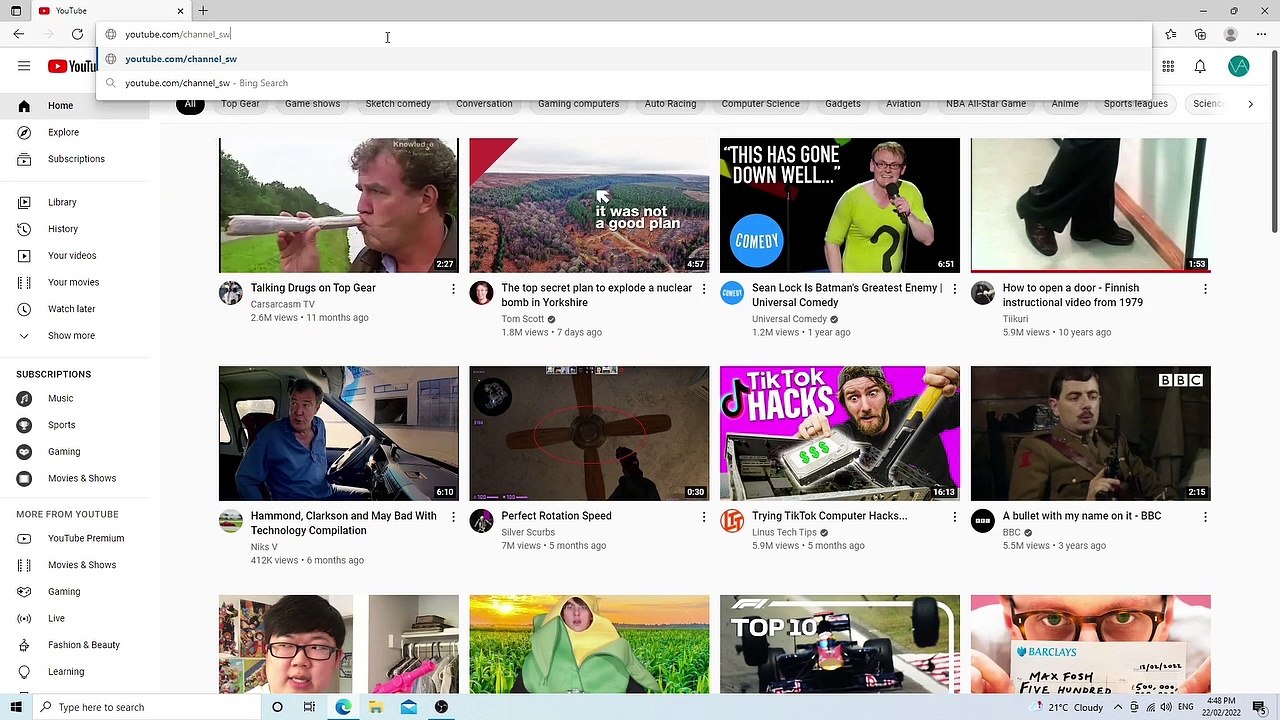
Task: Choose youtube.com/channel_sw URL suggestion
Action: point(624,59)
